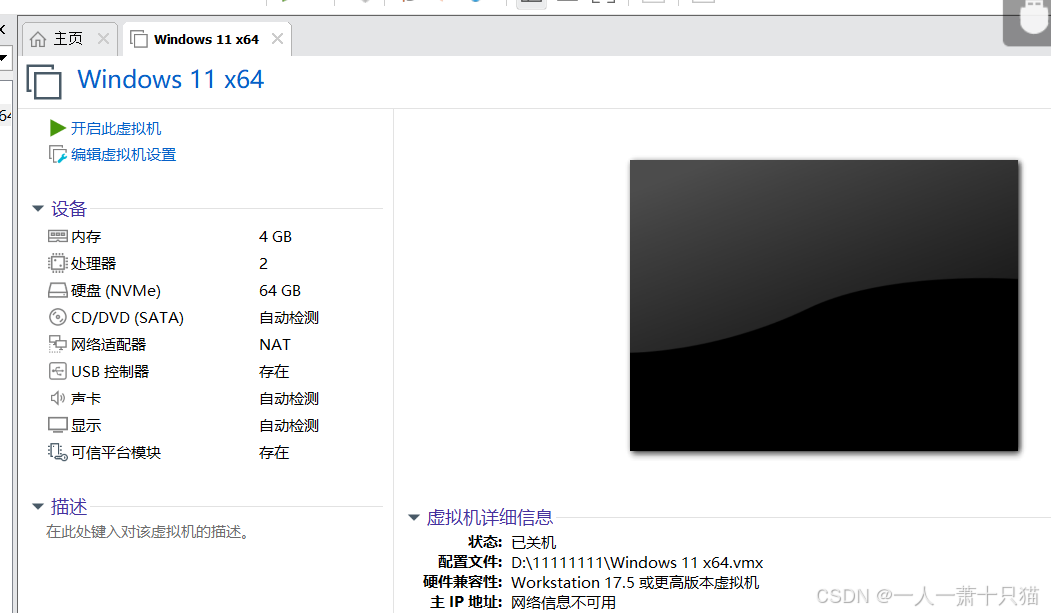This screenshot has width=1051, height=613.
Task: Close the Windows 11 x64 tab
Action: point(277,39)
